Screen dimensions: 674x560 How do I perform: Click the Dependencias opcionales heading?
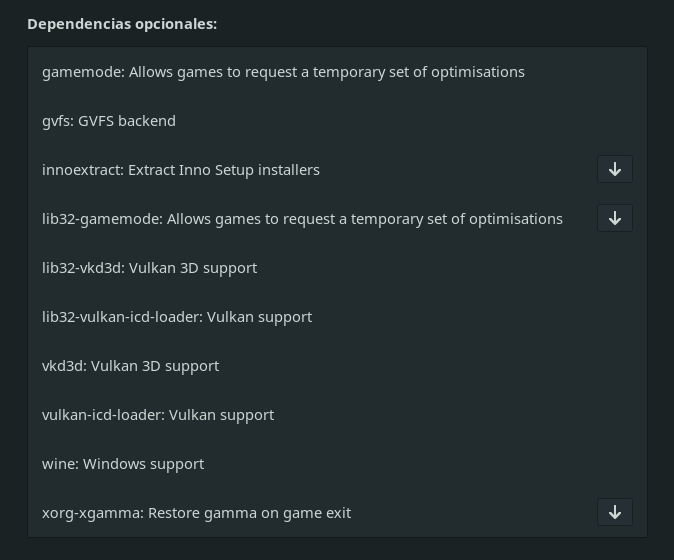122,24
